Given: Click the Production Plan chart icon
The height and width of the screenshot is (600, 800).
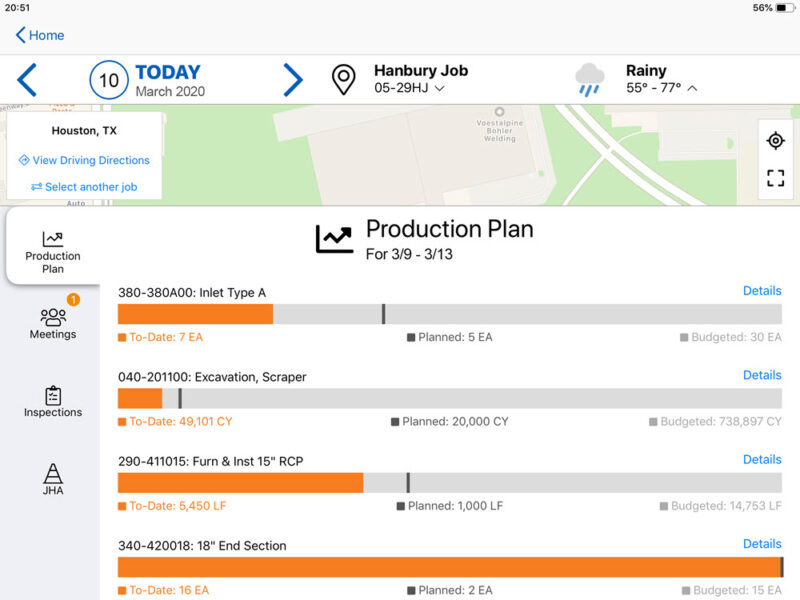Looking at the screenshot, I should [334, 237].
